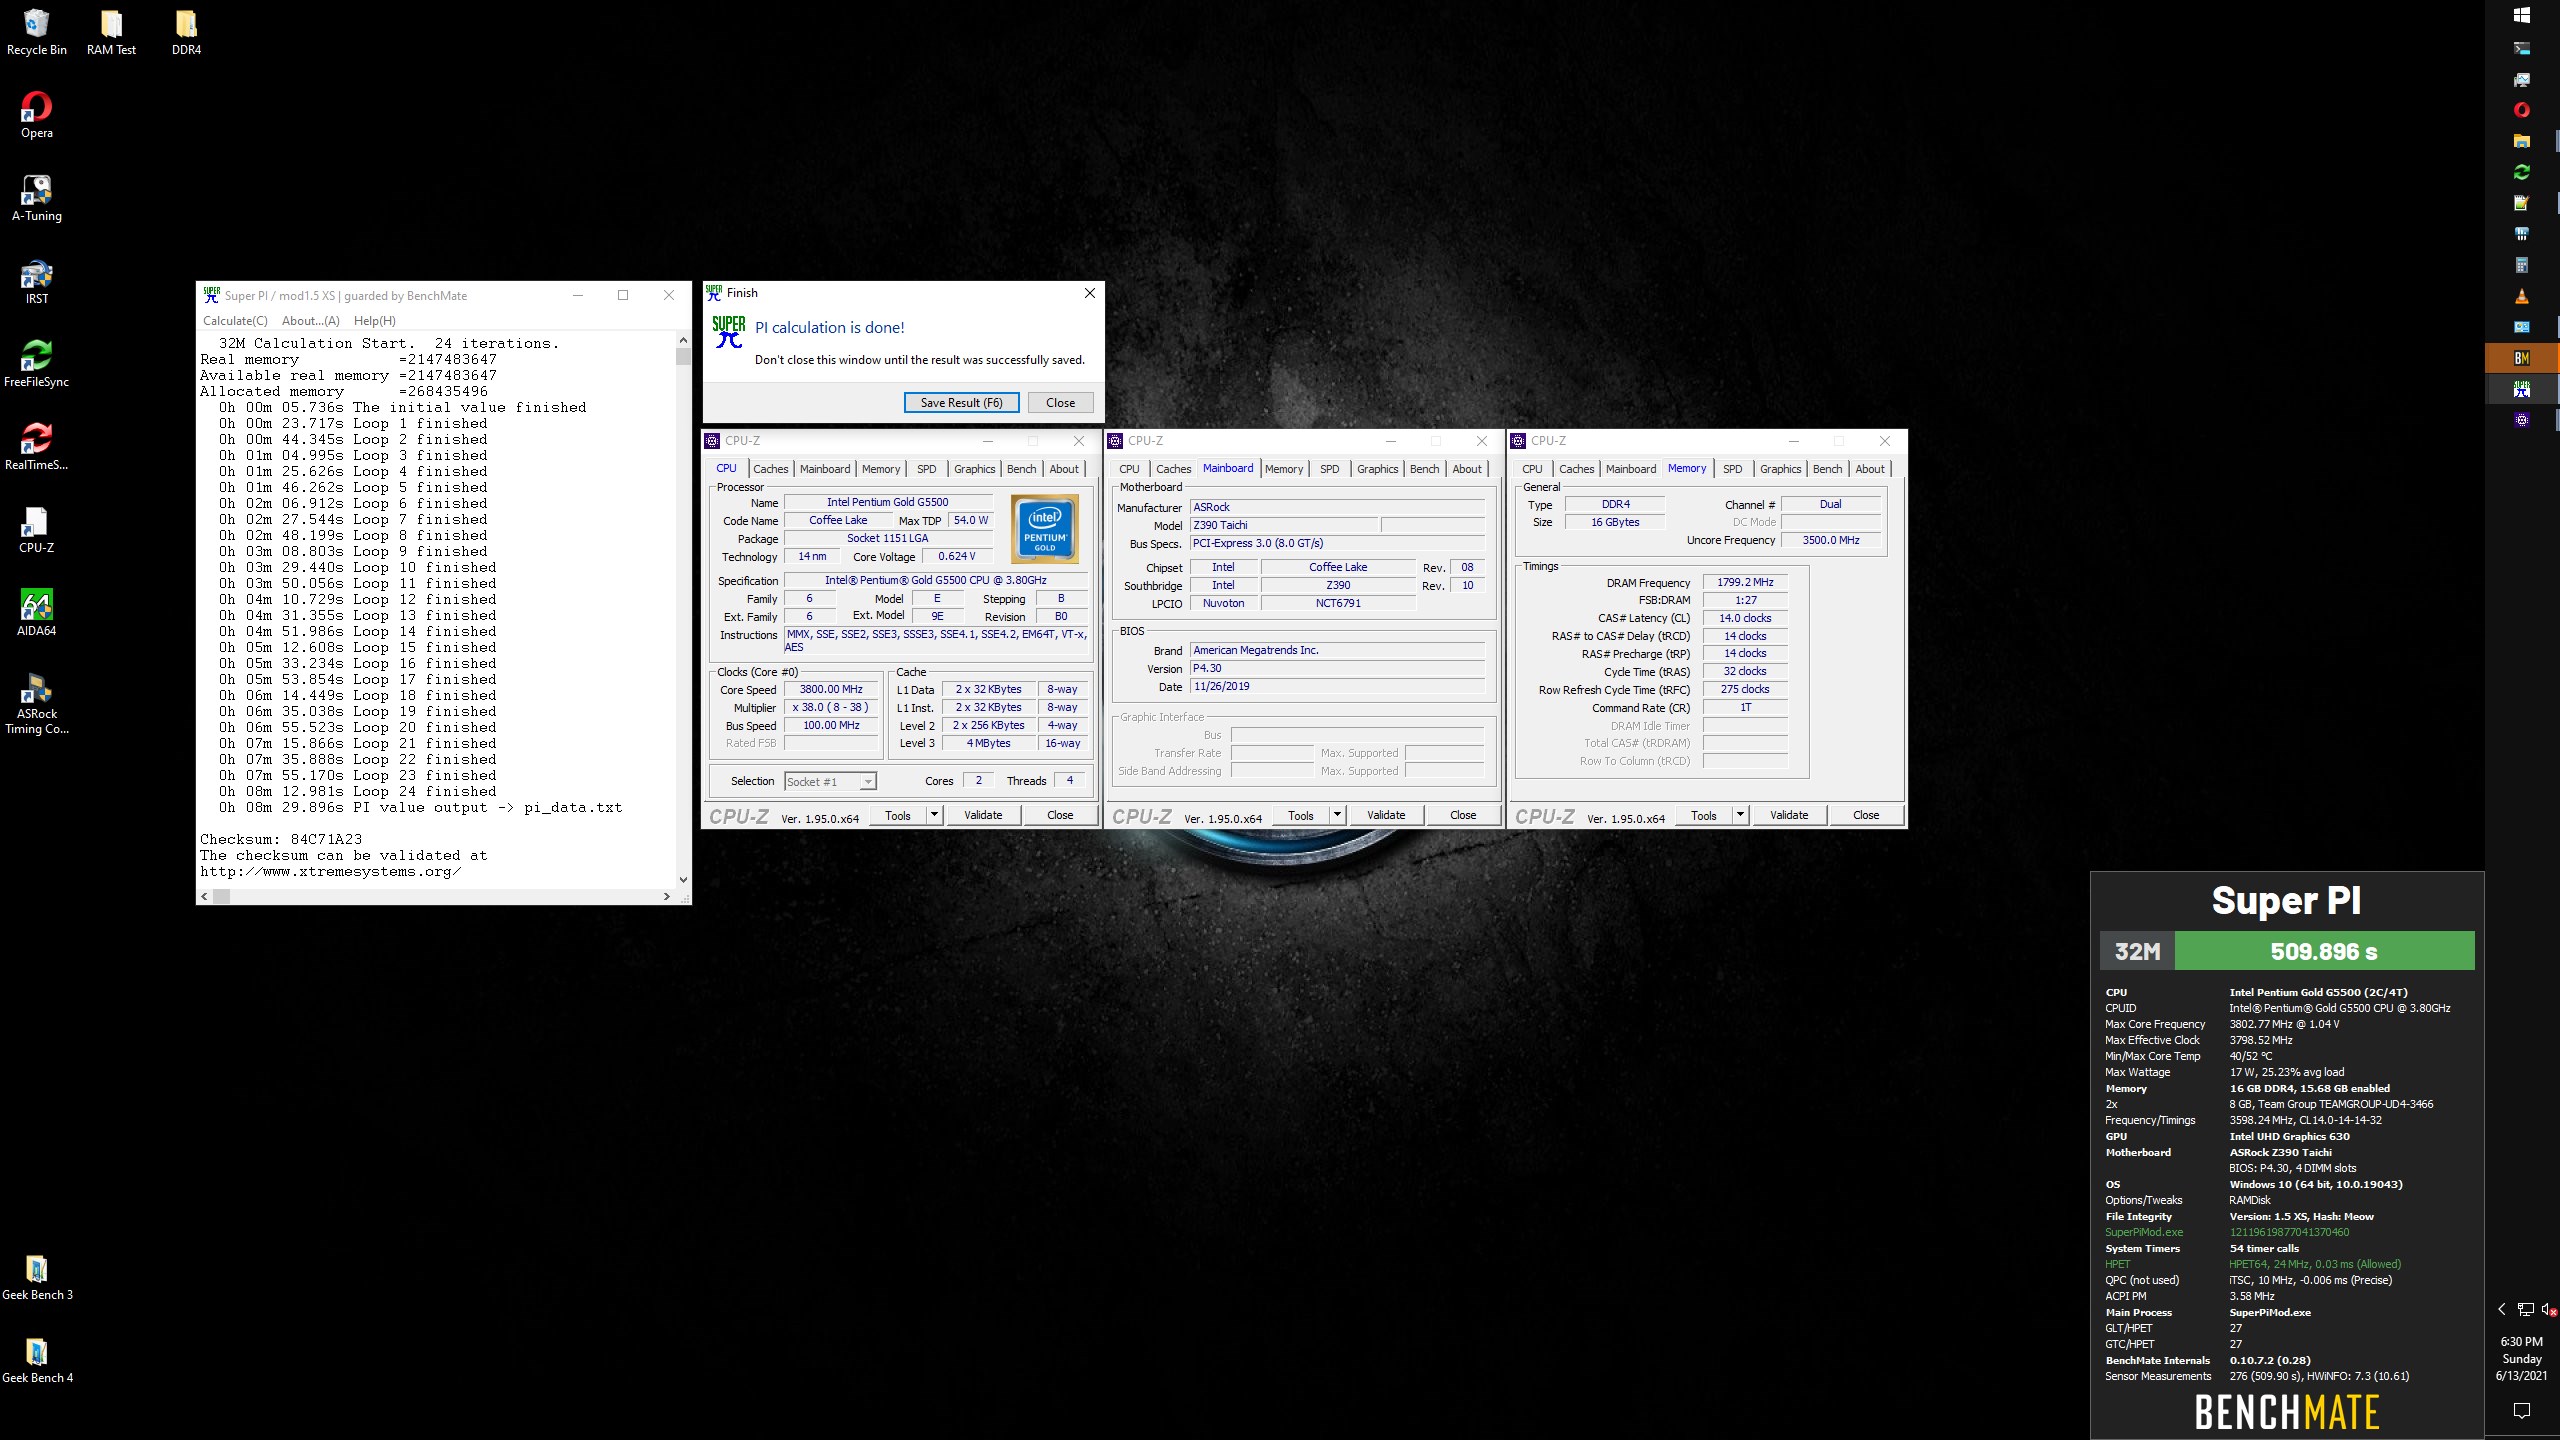2560x1440 pixels.
Task: Switch to Super PI taskbar icon
Action: pos(2521,389)
